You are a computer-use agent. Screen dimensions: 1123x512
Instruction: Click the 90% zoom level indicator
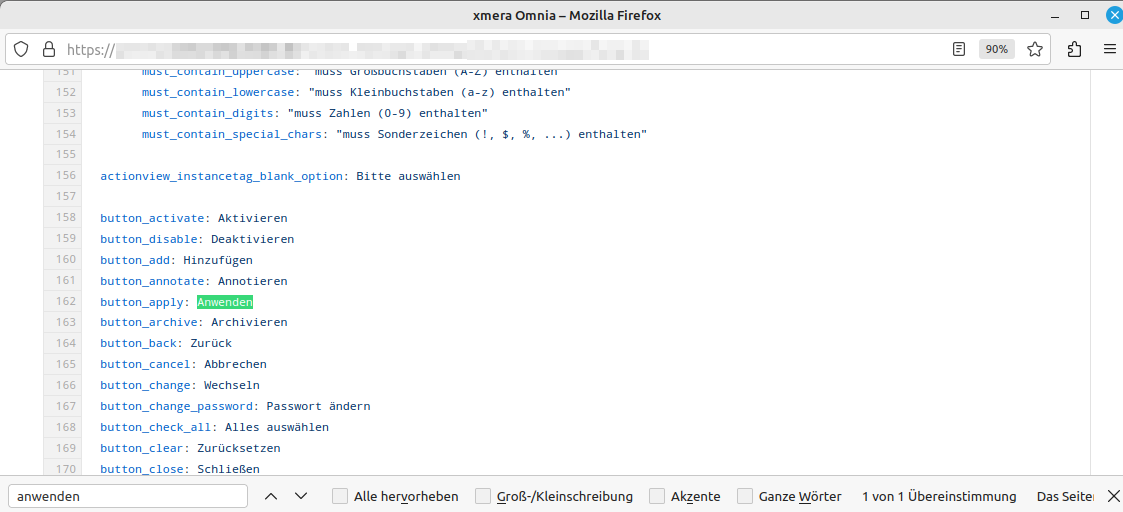point(996,49)
